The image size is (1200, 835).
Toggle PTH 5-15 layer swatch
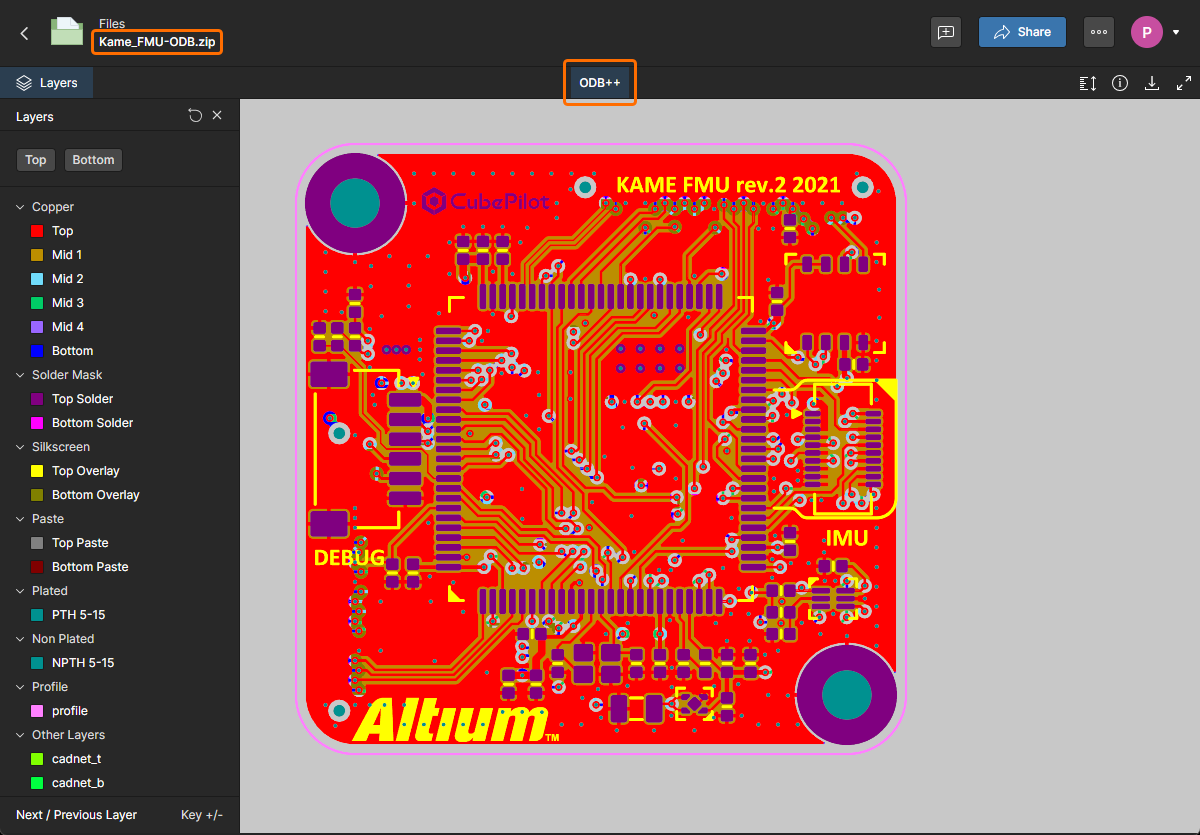point(38,615)
